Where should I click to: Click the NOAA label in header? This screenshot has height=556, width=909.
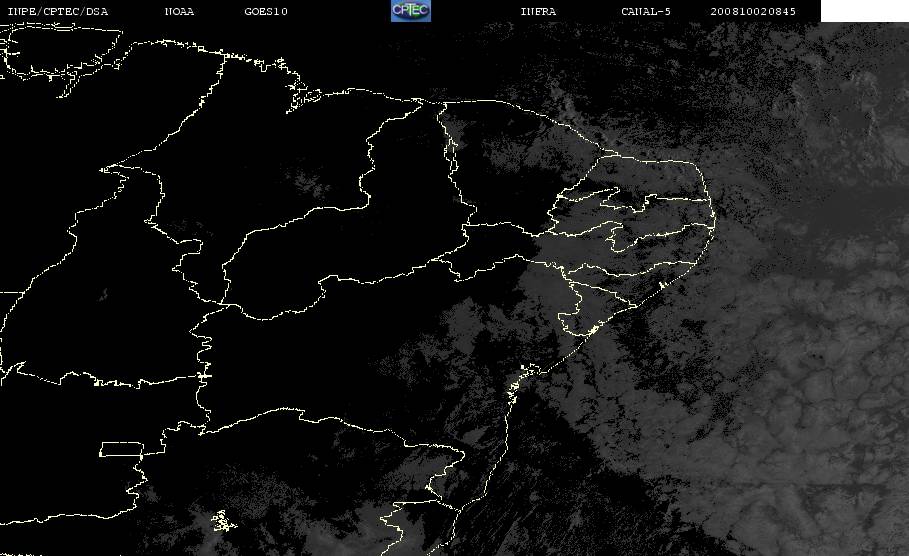coord(180,12)
